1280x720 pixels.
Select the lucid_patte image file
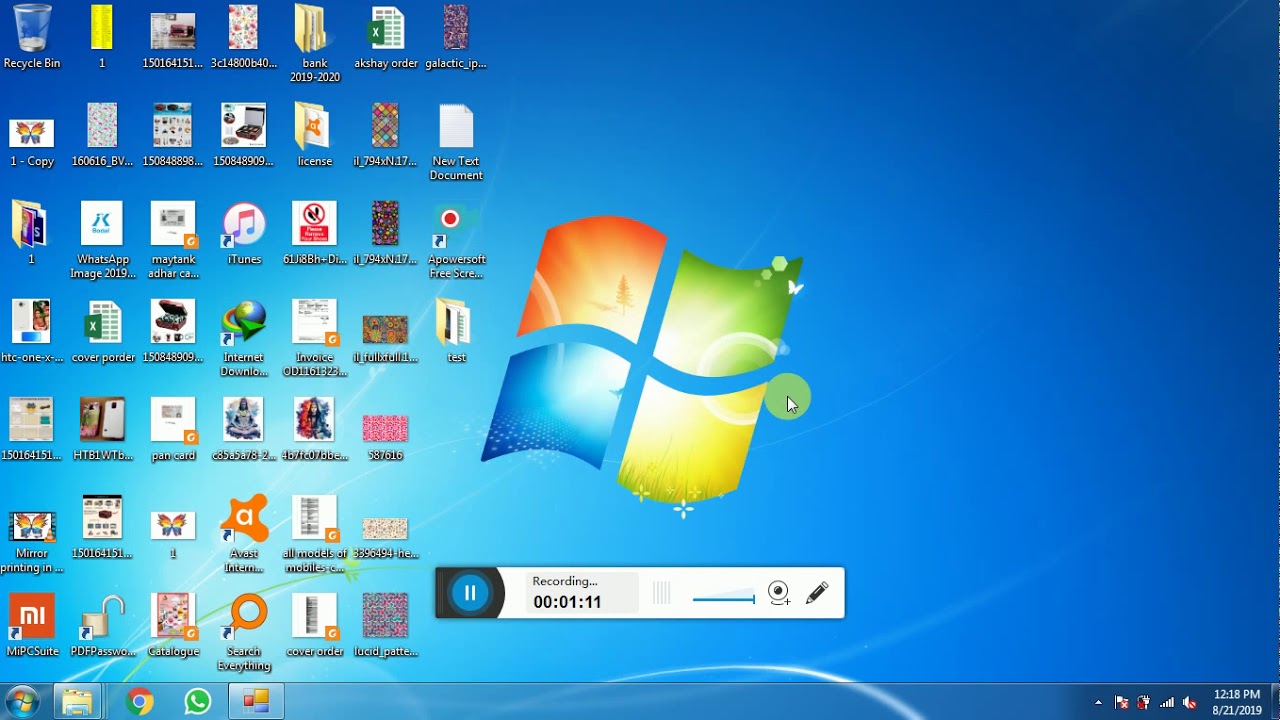coord(385,626)
